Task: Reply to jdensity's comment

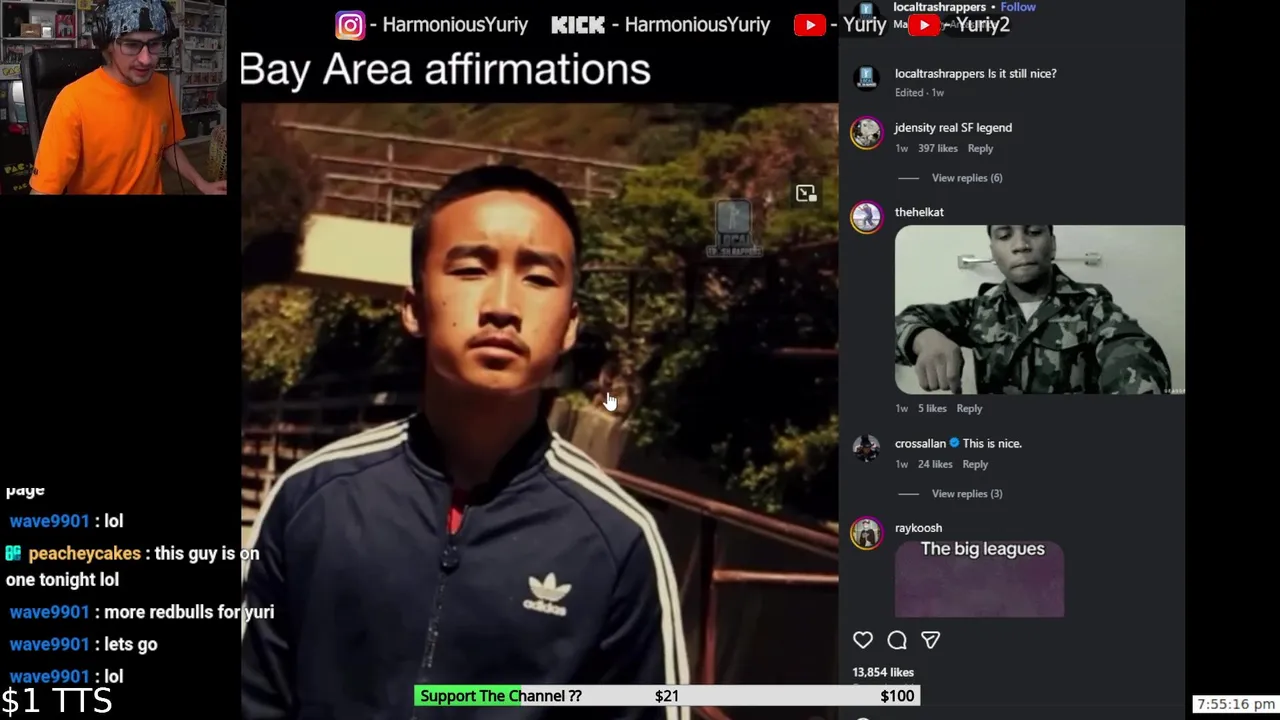Action: coord(980,148)
